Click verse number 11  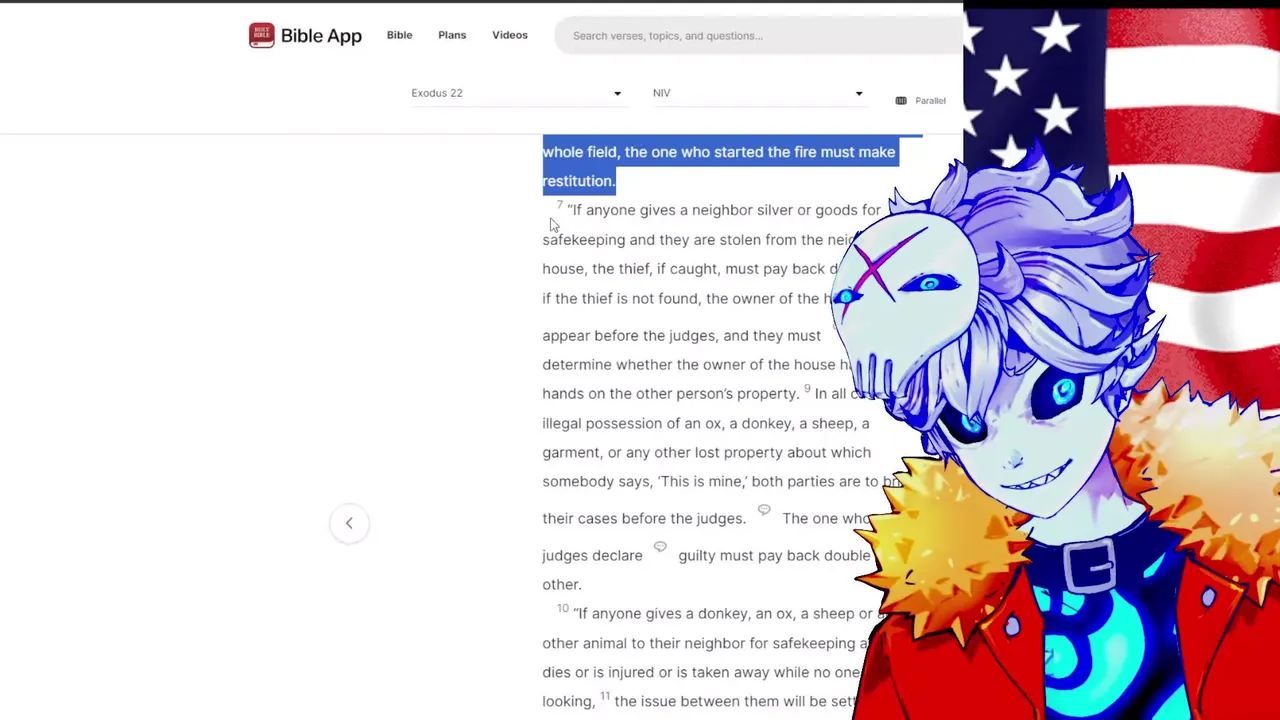coord(604,696)
